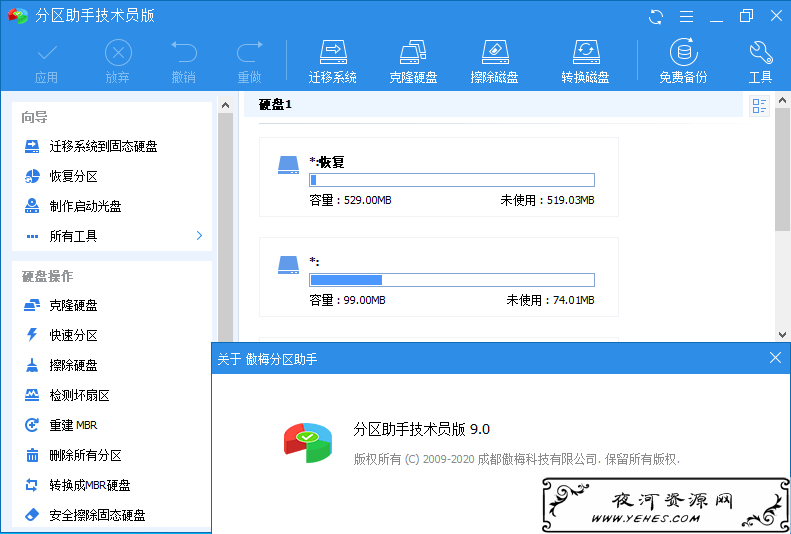Click 容量：529.00MB capacity text

click(350, 200)
